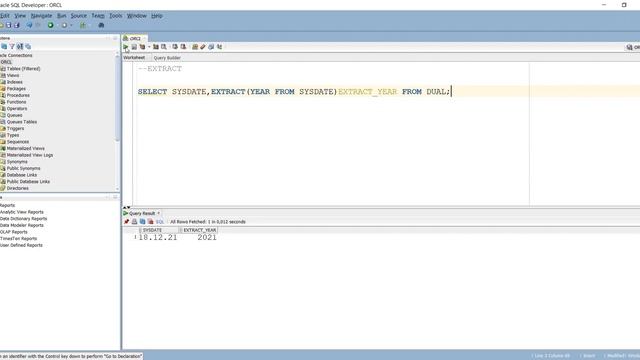Viewport: 640px width, 360px height.
Task: Click the binoculars Find DB Object icon
Action: 101,25
